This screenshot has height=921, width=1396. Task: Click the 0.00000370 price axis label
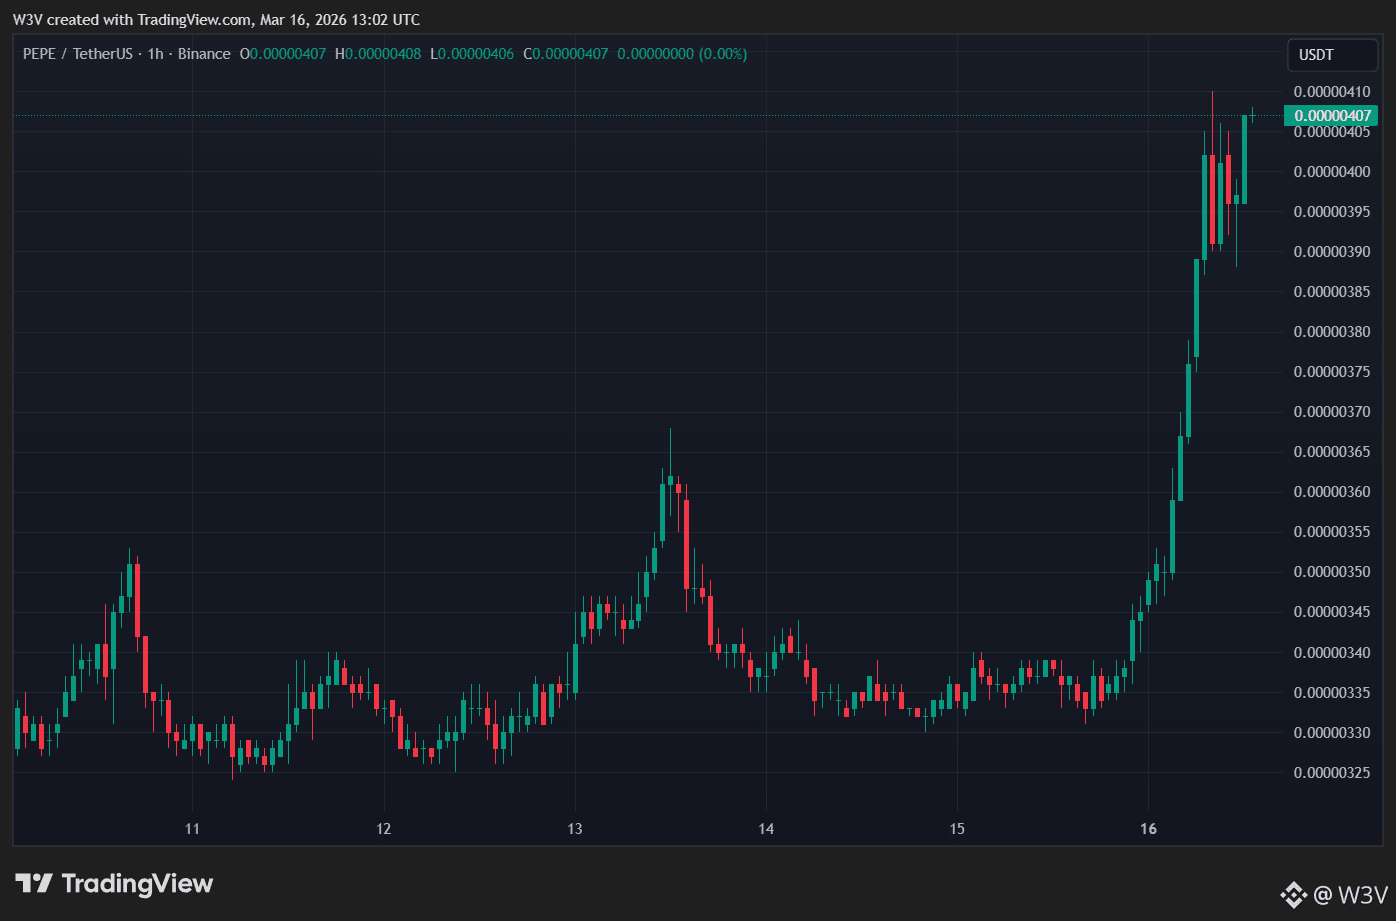(1332, 411)
